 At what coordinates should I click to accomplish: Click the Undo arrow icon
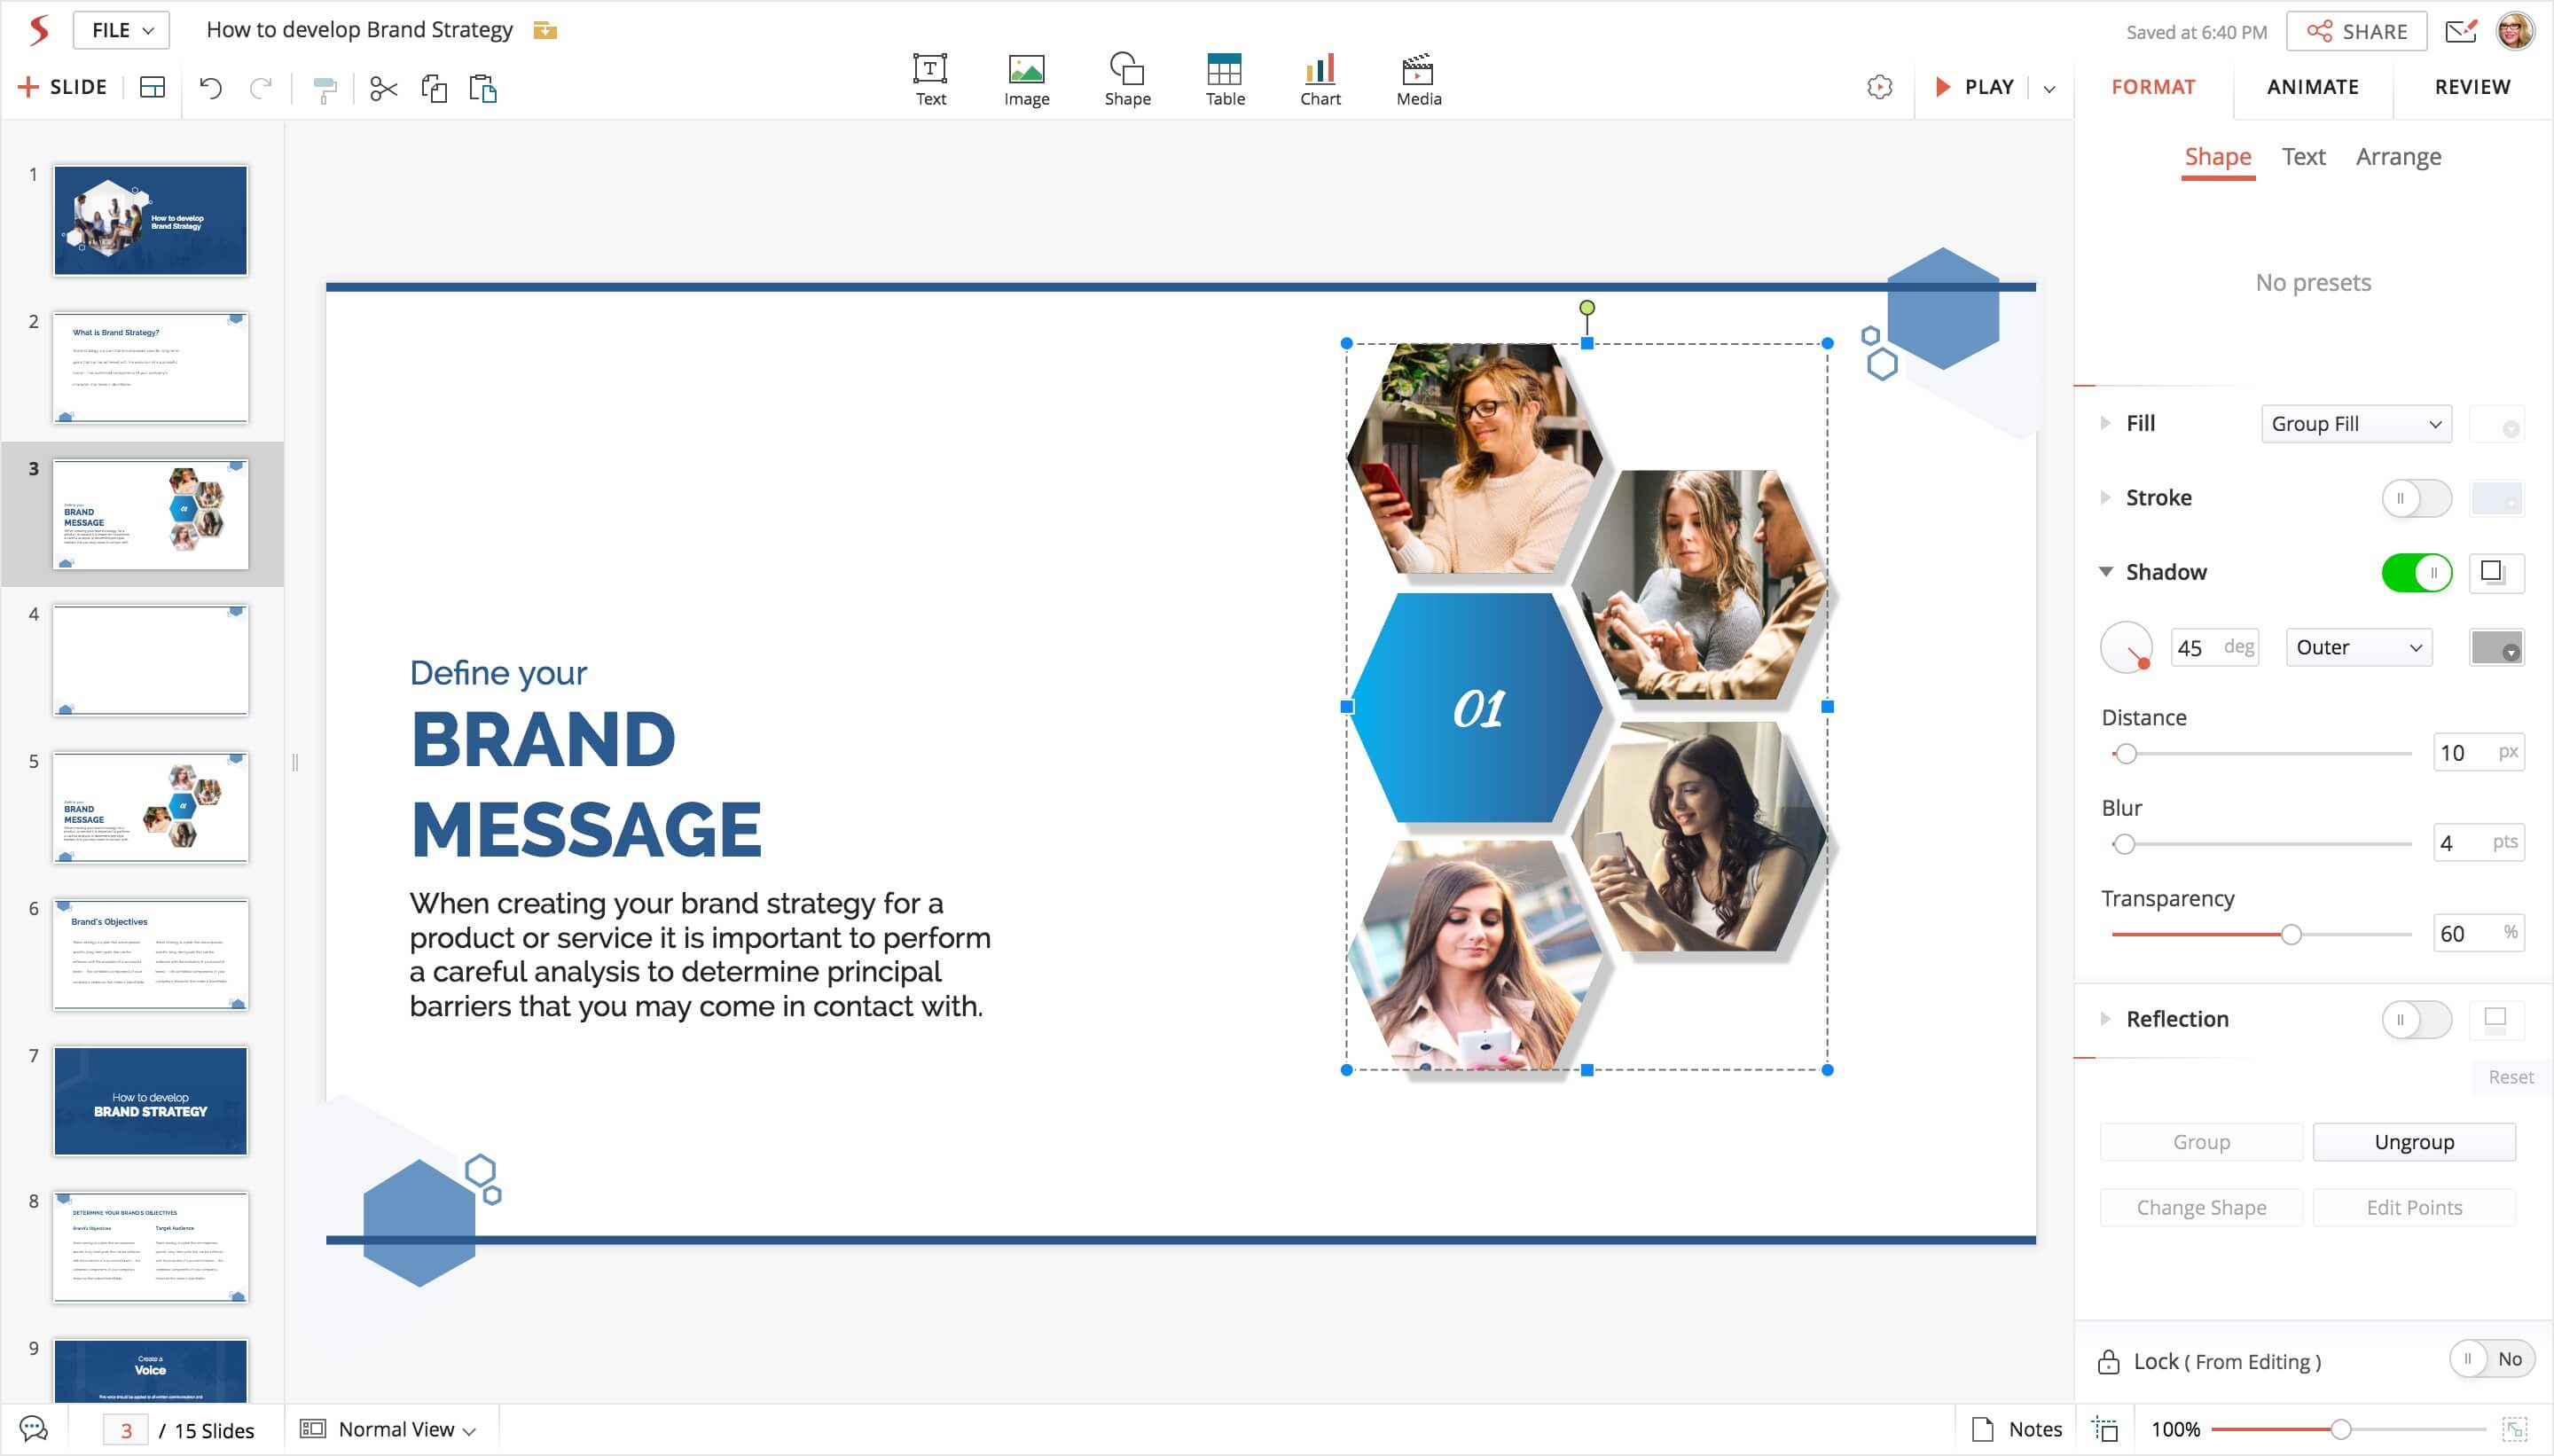point(210,88)
